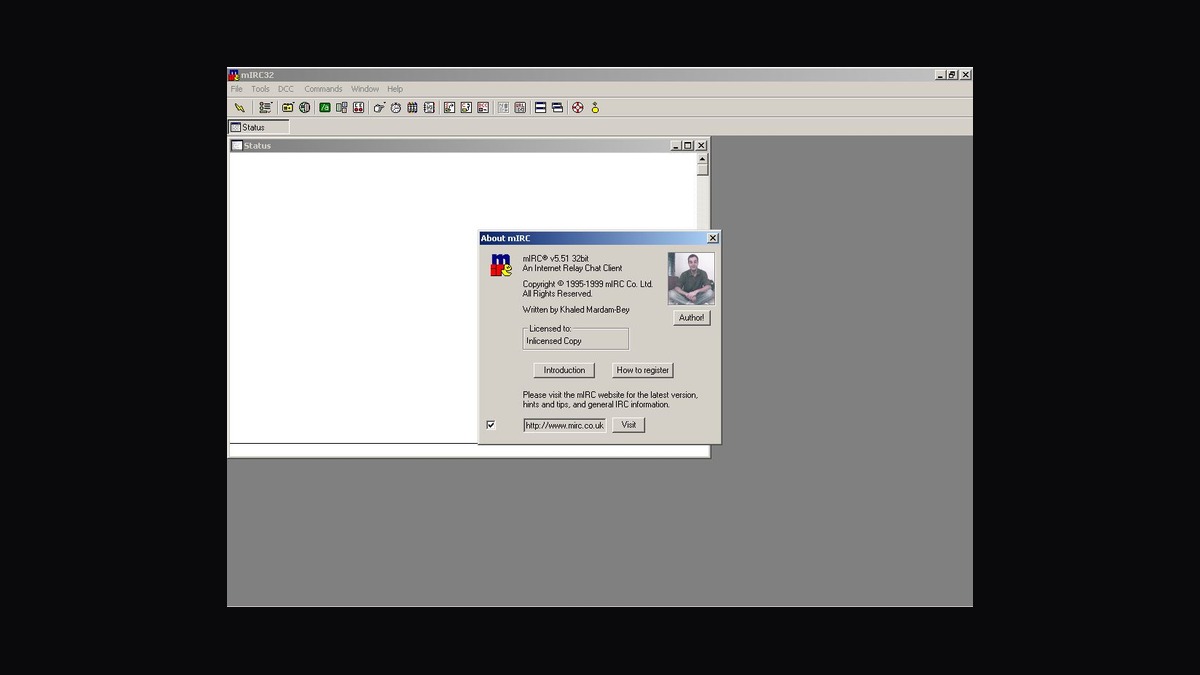1200x675 pixels.
Task: Open the Tools menu
Action: tap(260, 89)
